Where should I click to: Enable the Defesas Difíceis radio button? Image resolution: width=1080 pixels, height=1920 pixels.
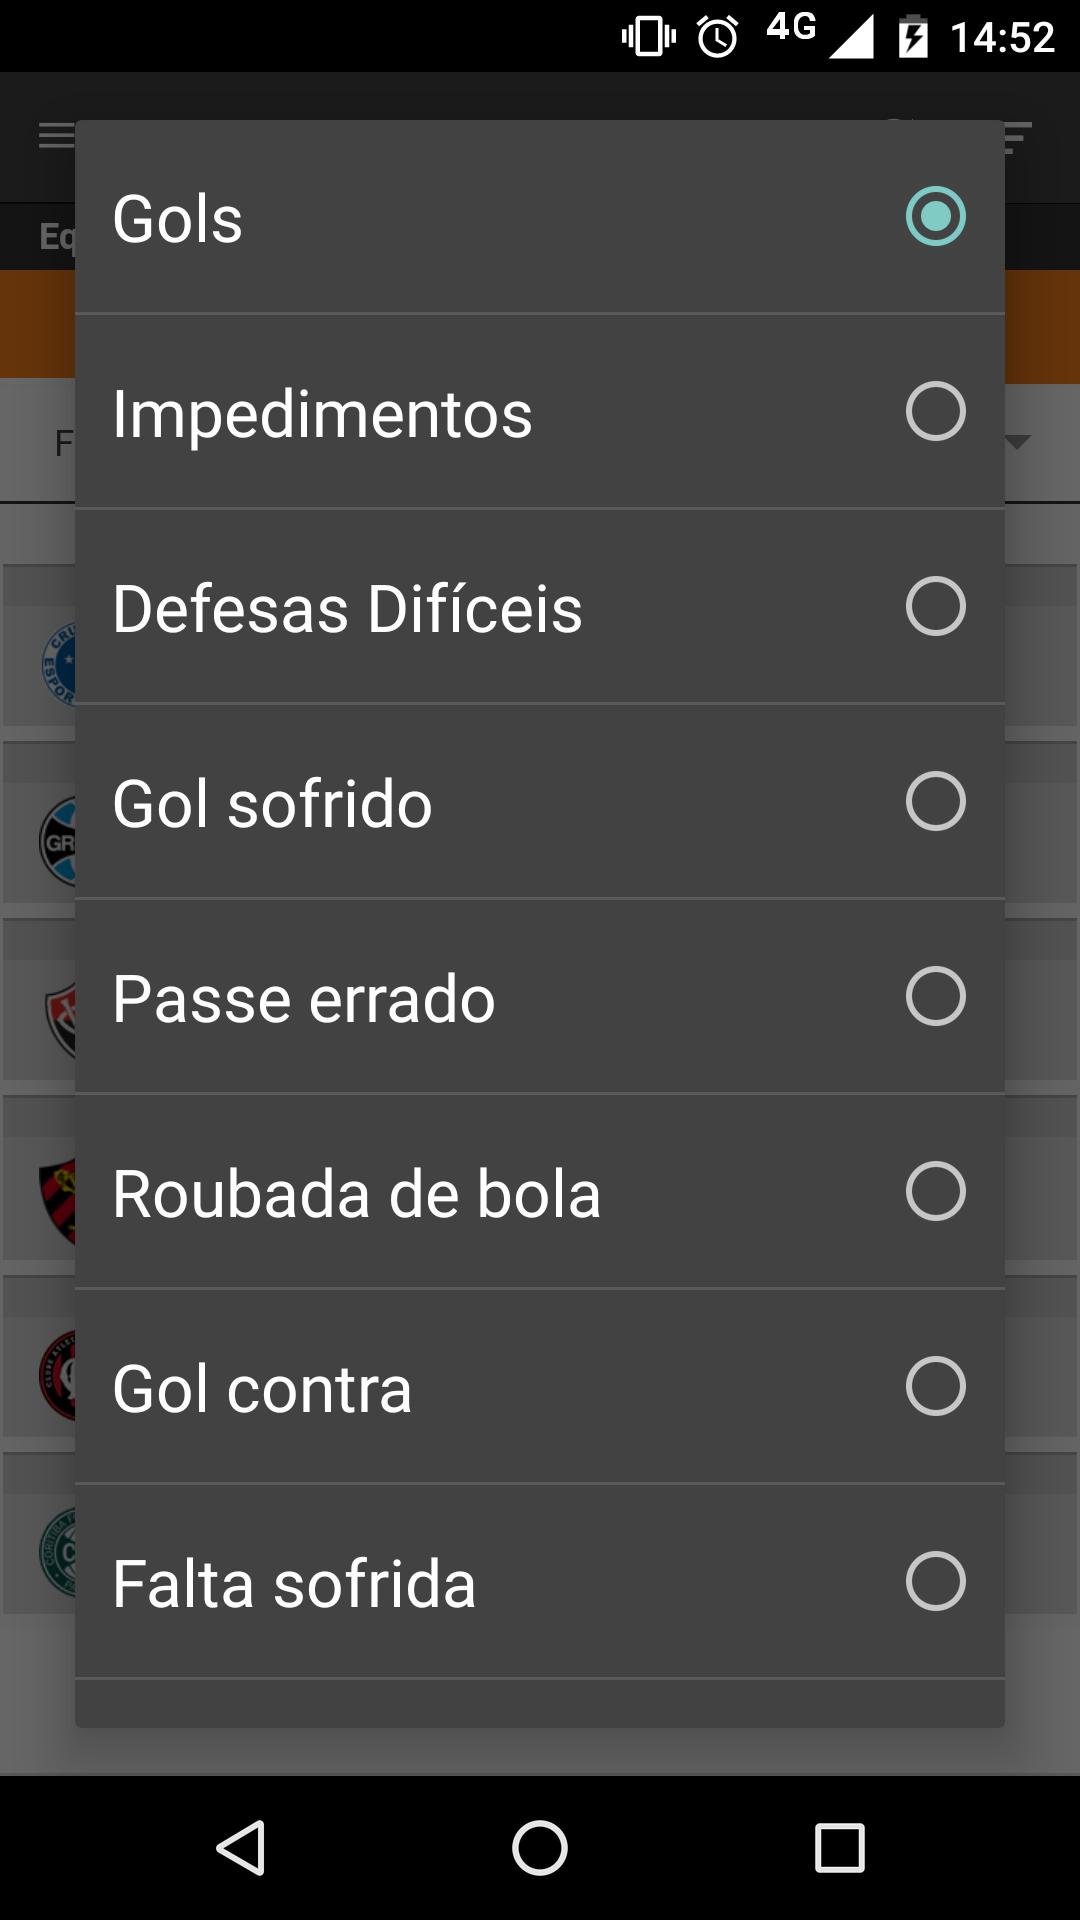coord(935,606)
